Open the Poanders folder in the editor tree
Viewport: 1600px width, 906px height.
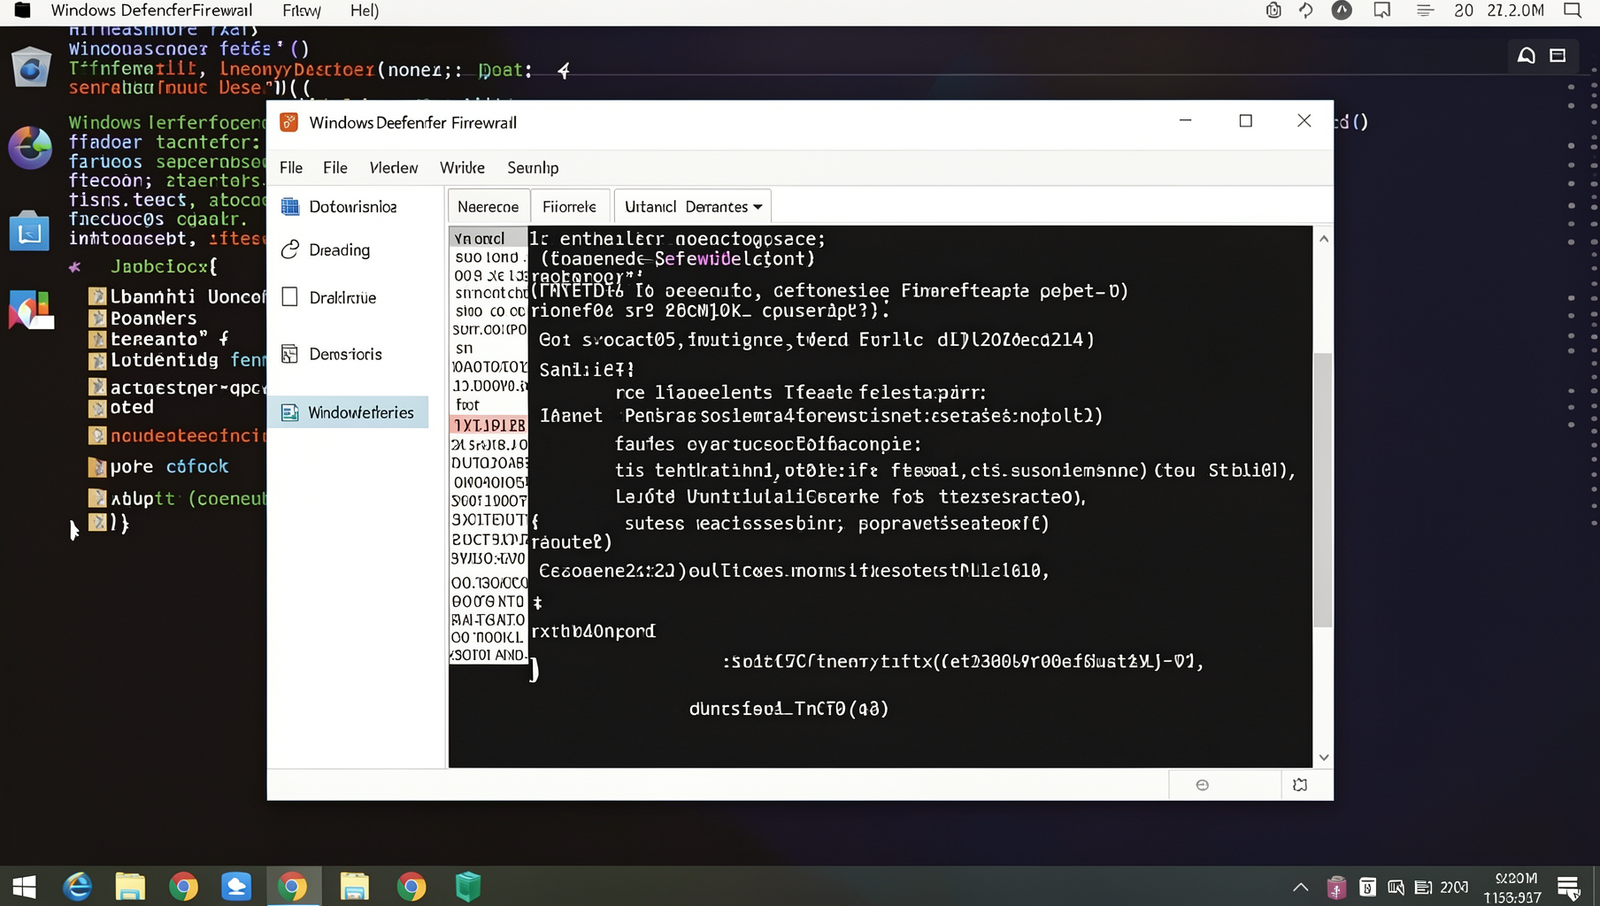(x=143, y=318)
